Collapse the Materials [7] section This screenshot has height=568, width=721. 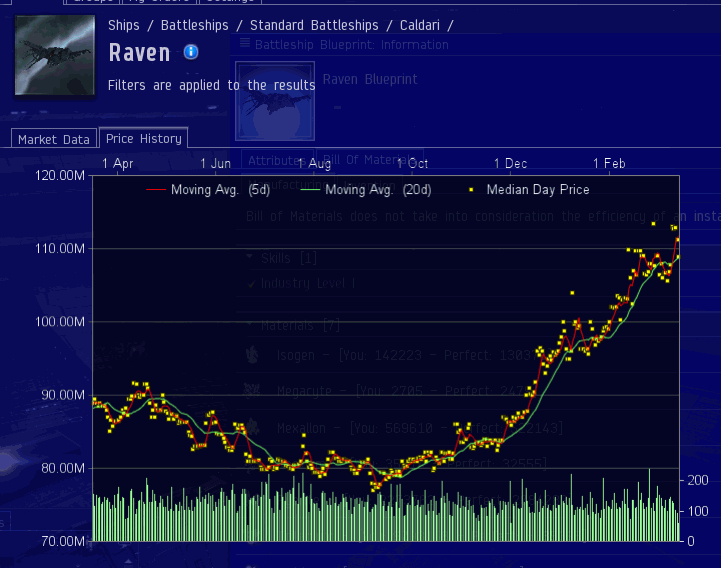coord(250,325)
